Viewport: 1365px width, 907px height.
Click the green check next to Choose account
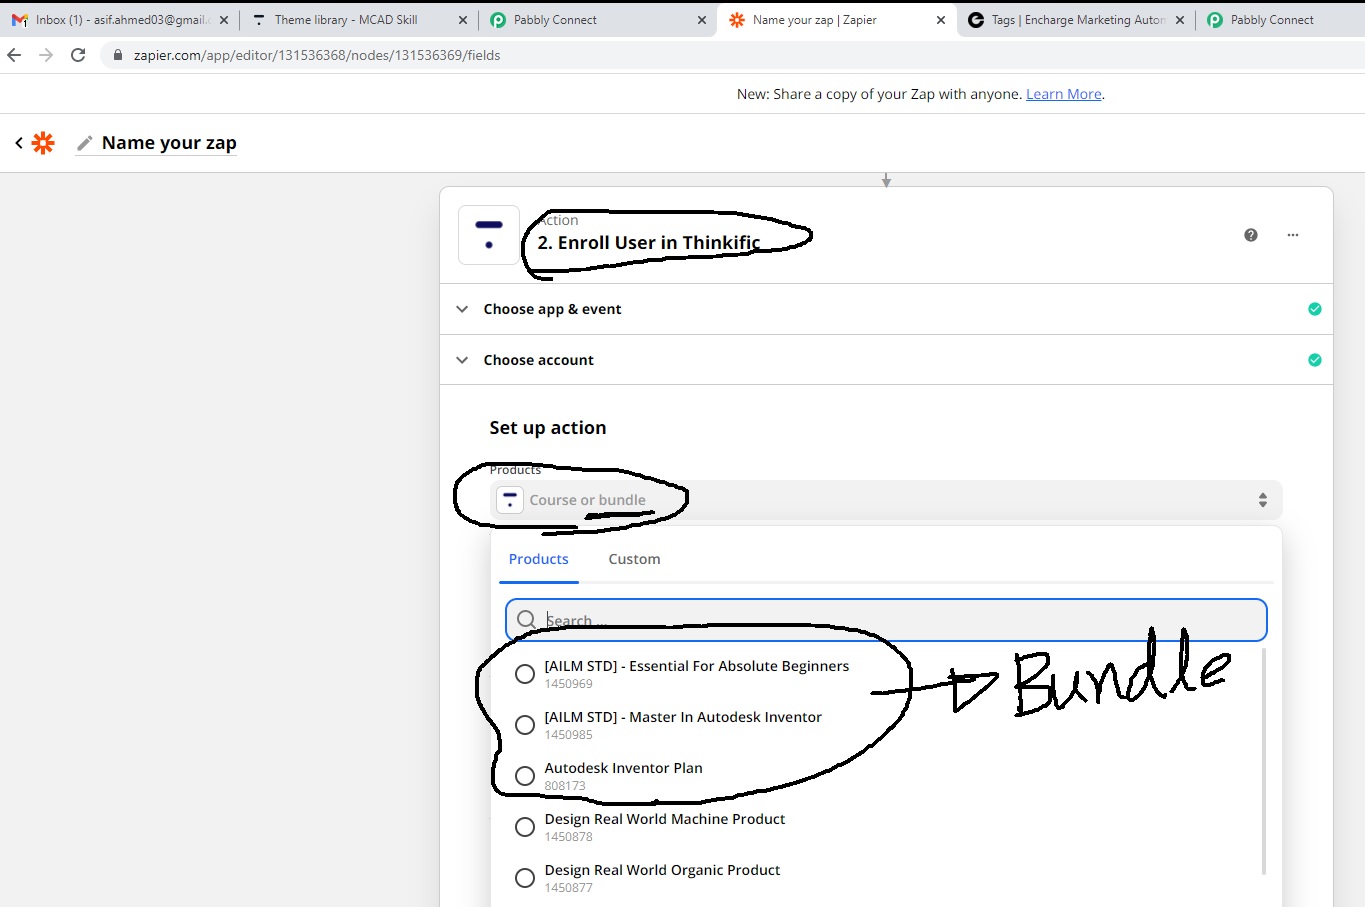(1315, 360)
